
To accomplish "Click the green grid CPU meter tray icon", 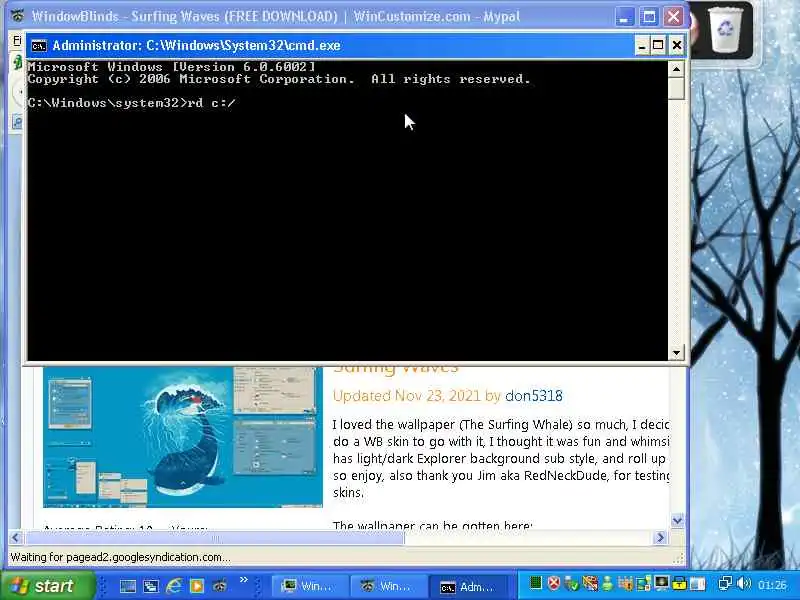I will coord(536,583).
